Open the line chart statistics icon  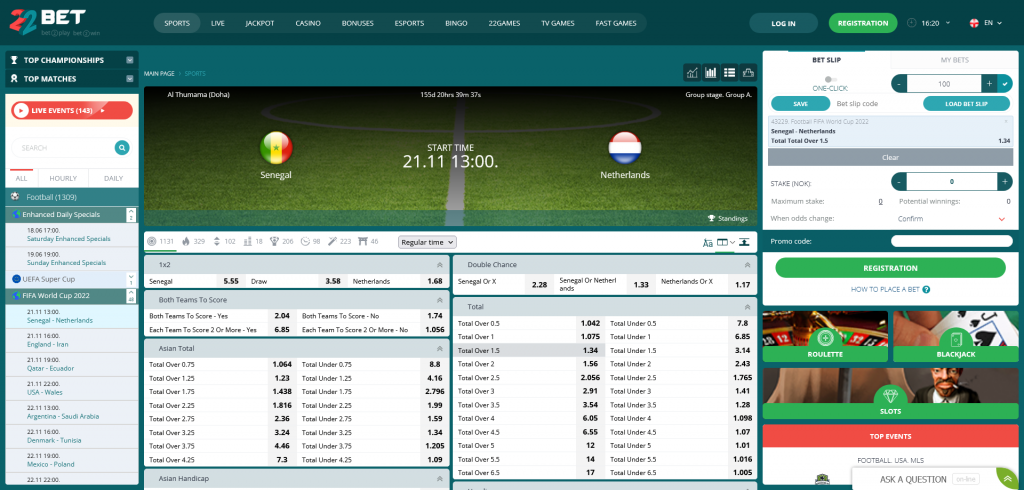click(x=693, y=73)
